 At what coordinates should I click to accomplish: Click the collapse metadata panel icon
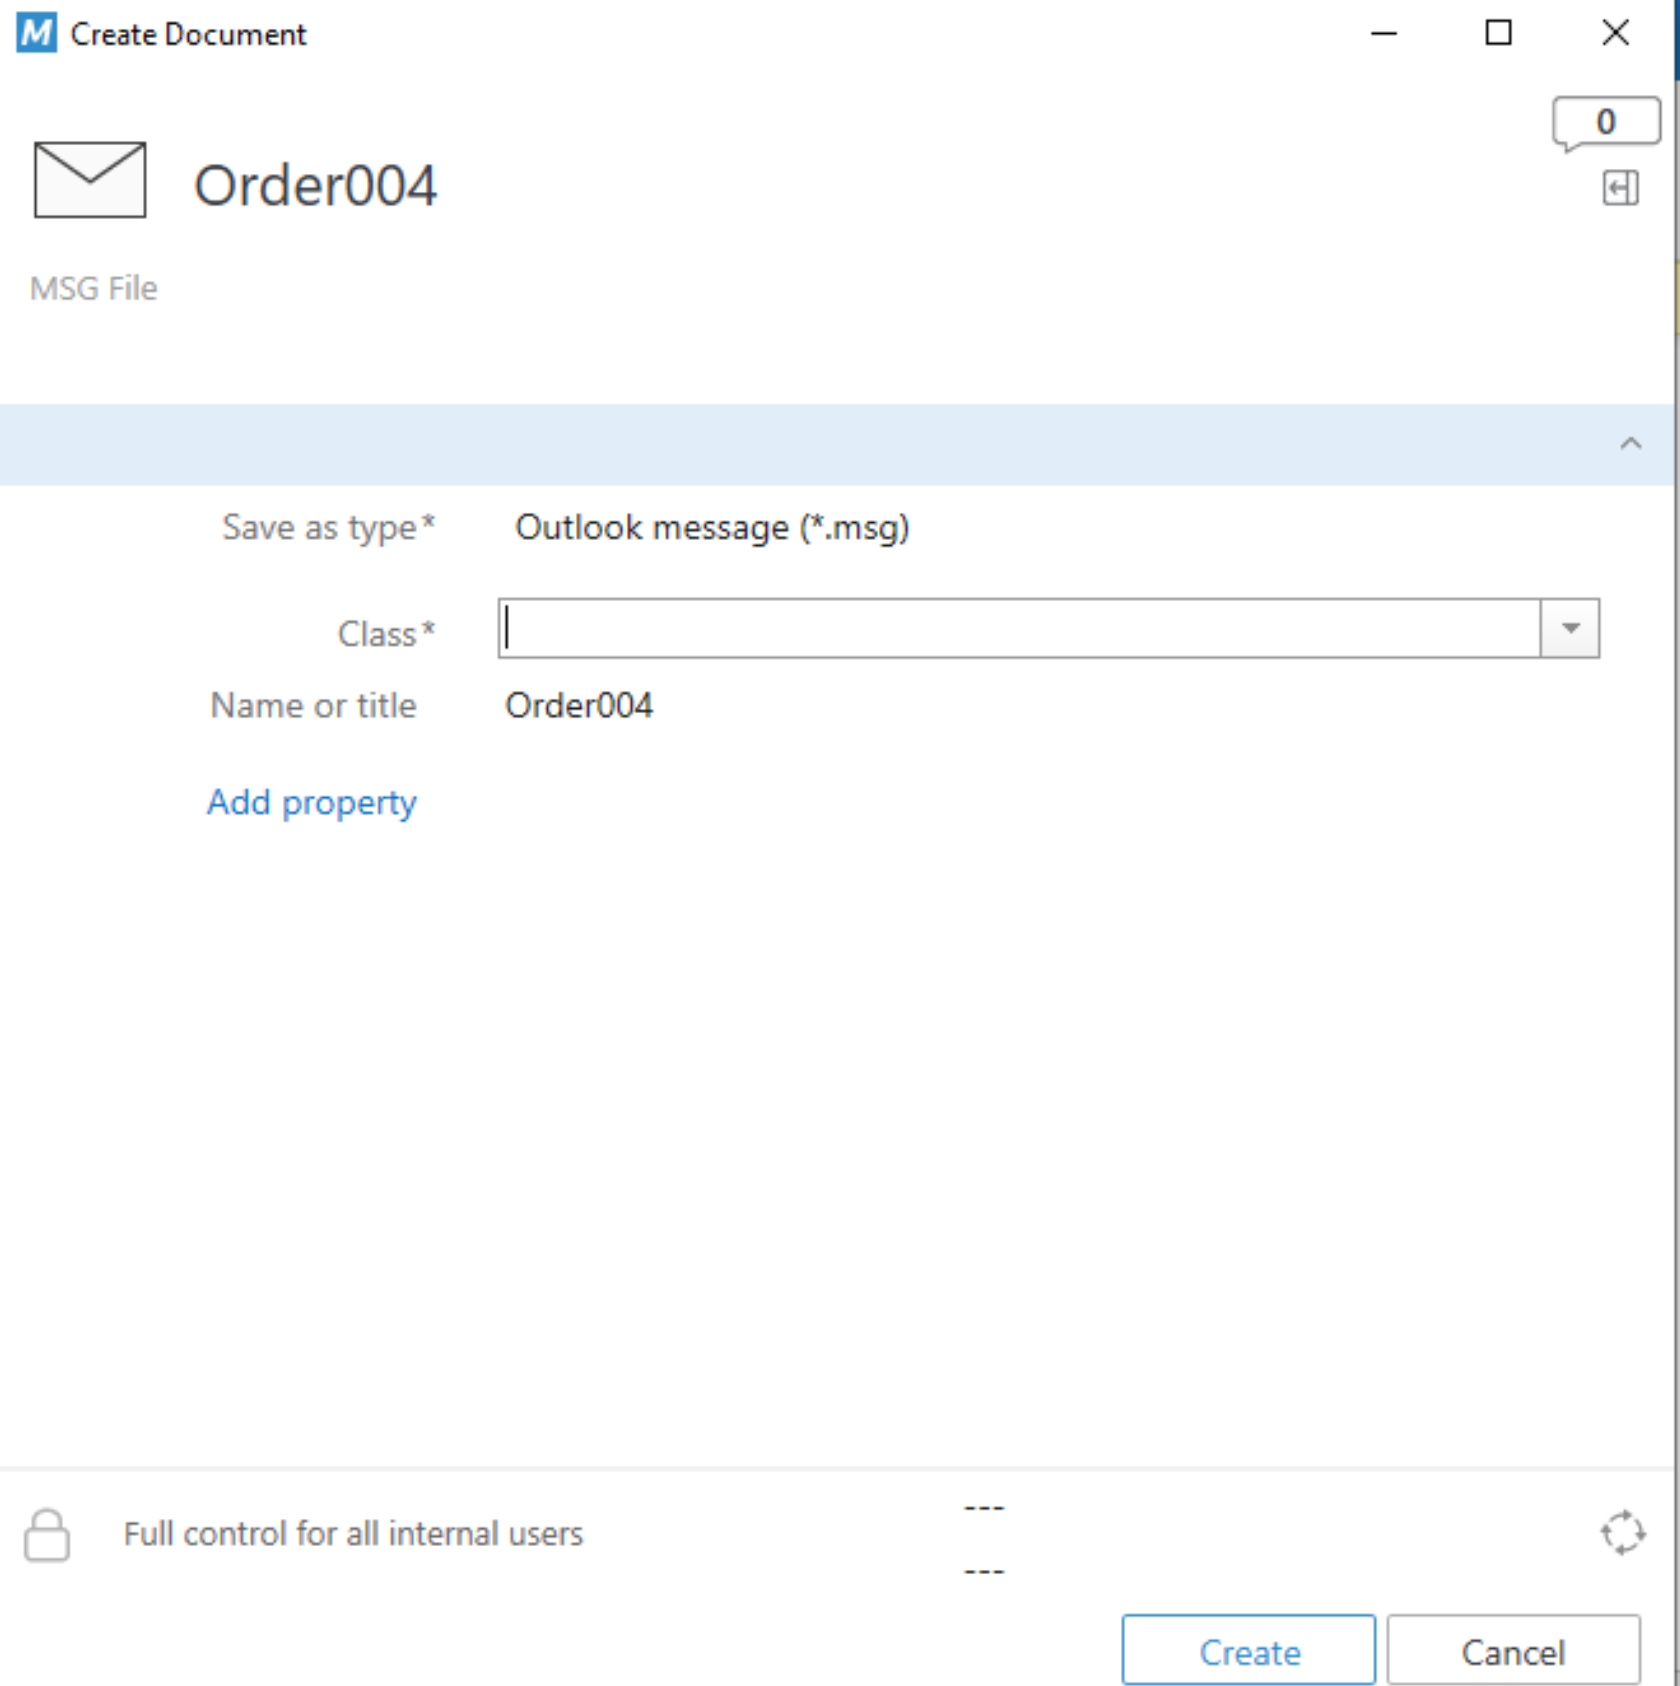coord(1620,188)
